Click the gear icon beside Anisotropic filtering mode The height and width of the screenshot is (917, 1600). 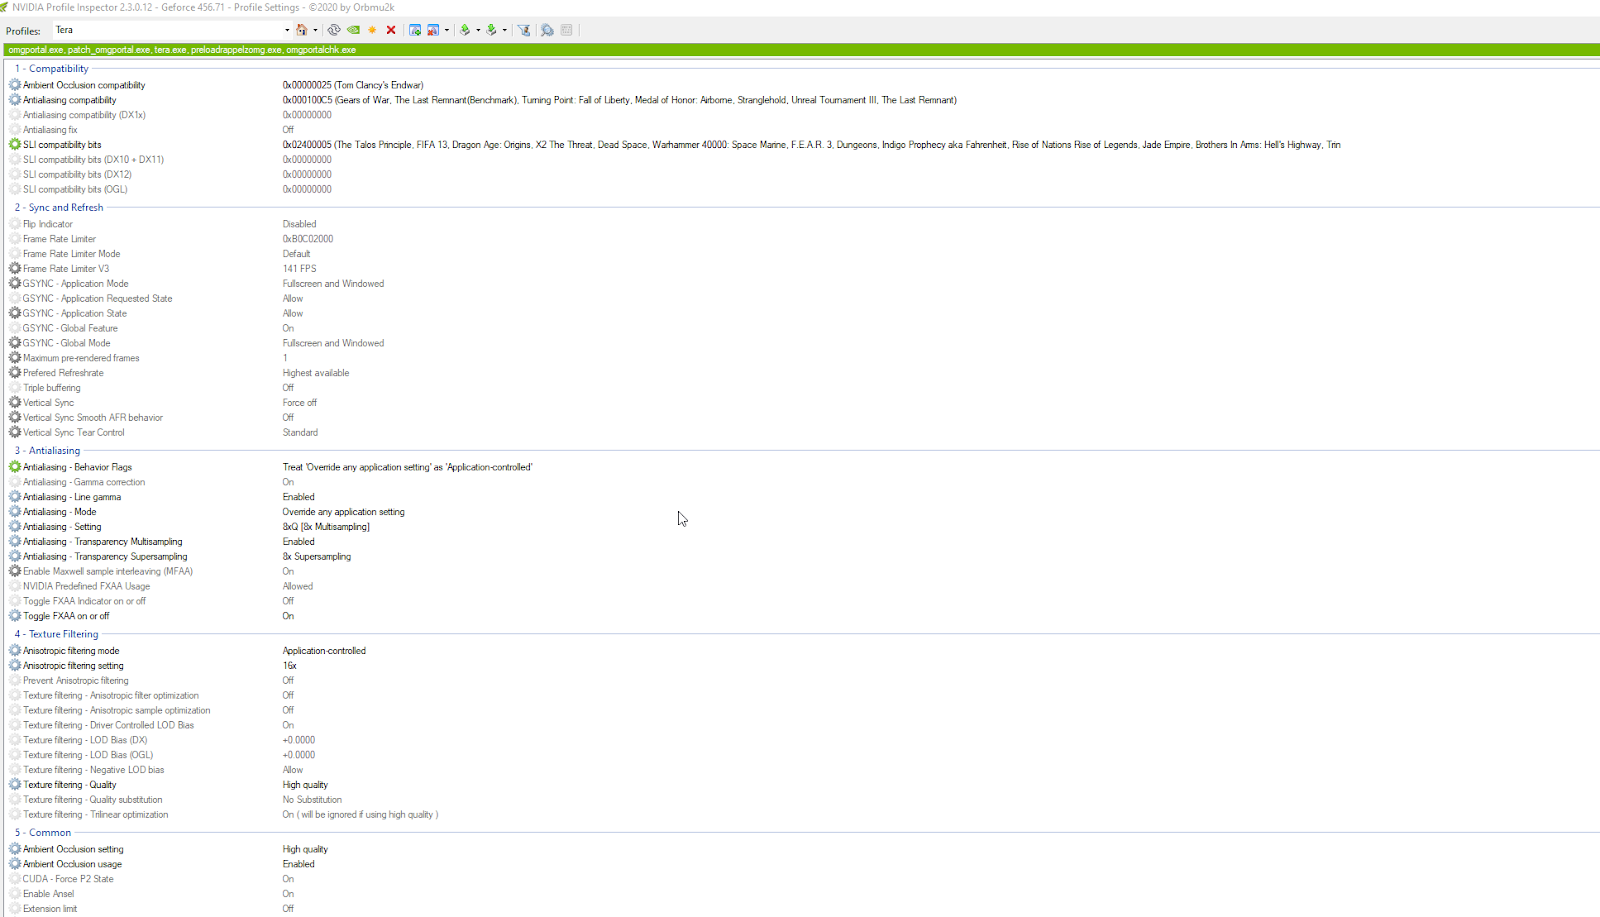point(15,650)
